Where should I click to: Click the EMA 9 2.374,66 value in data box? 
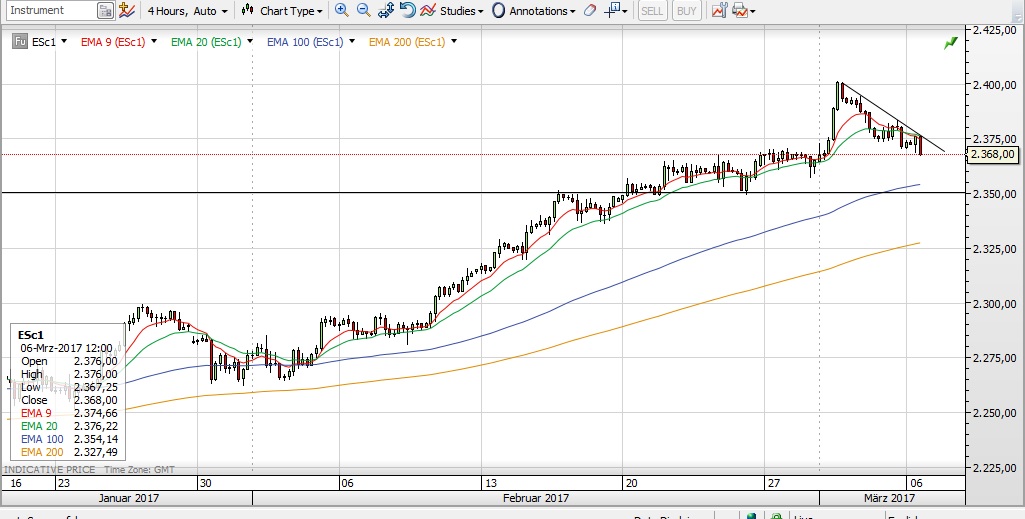[x=95, y=414]
